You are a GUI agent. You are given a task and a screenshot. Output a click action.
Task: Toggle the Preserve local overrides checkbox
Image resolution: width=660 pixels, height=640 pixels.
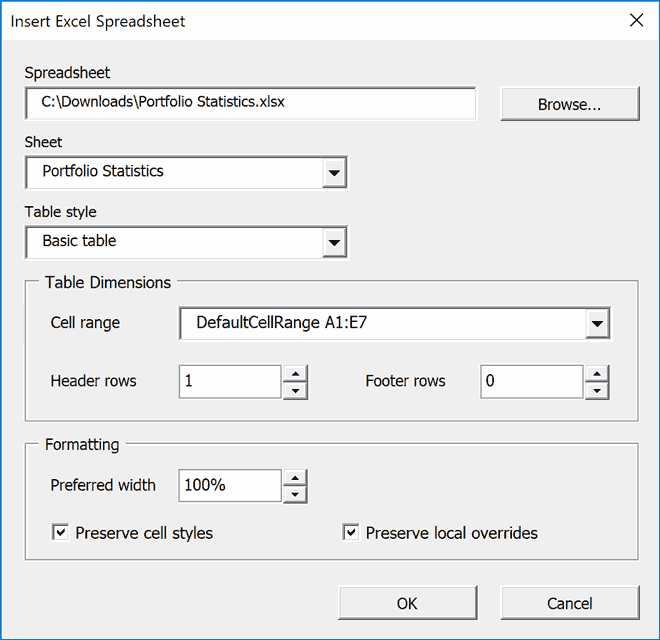[351, 532]
